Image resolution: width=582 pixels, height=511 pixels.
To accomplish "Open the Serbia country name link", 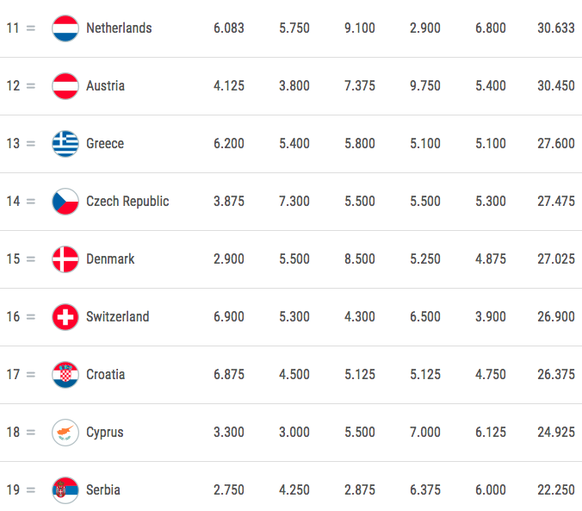I will pos(103,490).
